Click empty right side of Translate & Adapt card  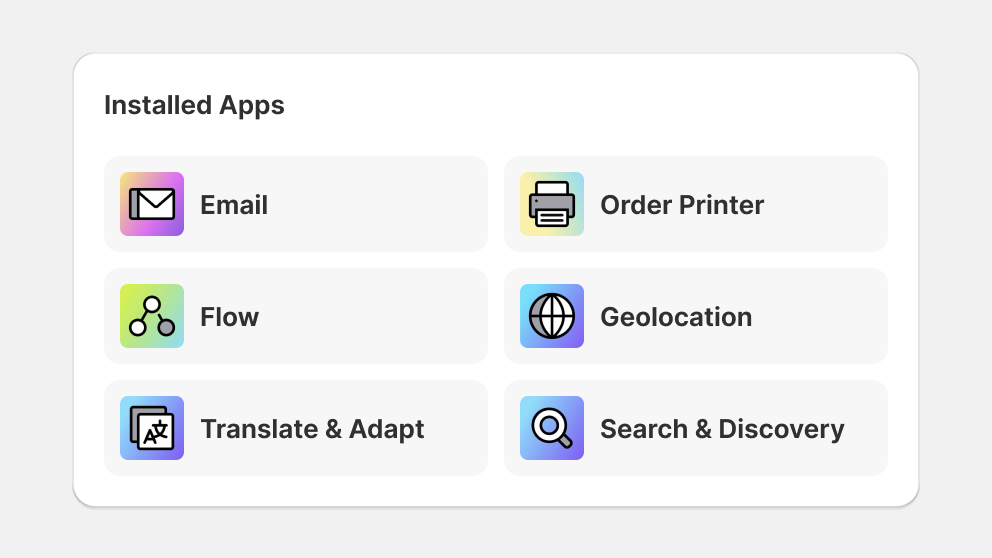click(x=459, y=428)
